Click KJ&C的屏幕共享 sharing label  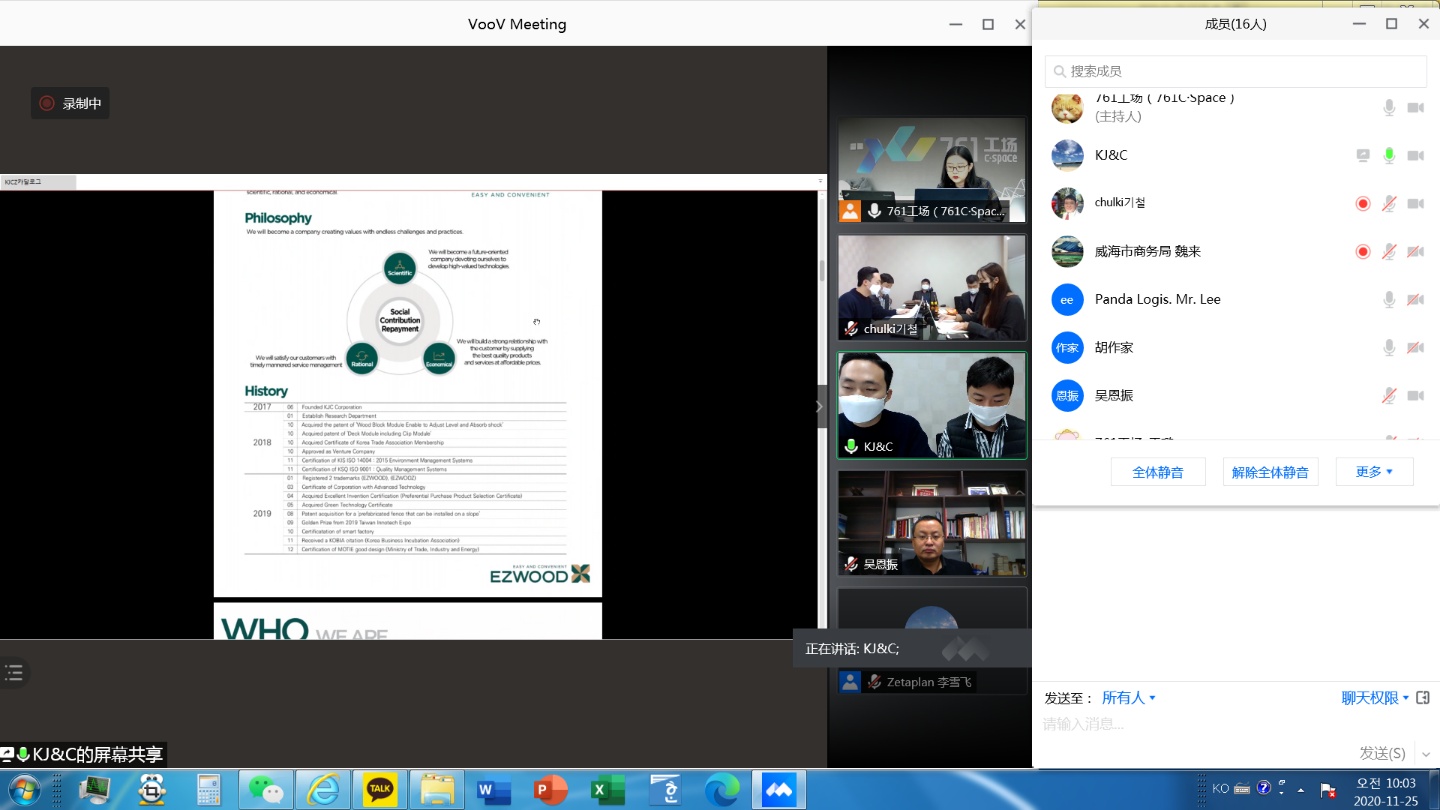coord(98,755)
